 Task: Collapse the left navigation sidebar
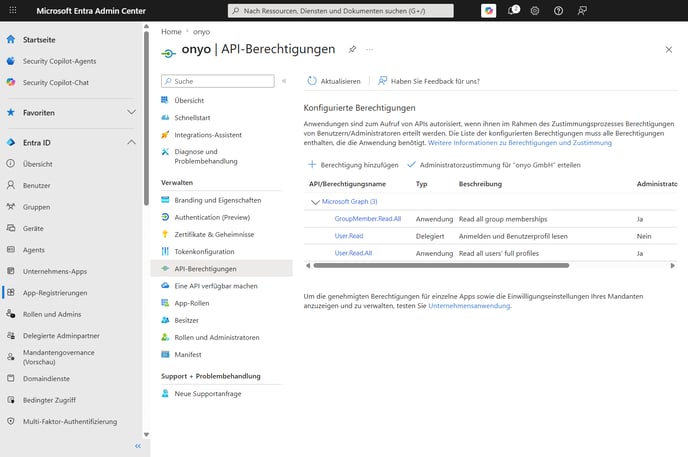point(138,446)
